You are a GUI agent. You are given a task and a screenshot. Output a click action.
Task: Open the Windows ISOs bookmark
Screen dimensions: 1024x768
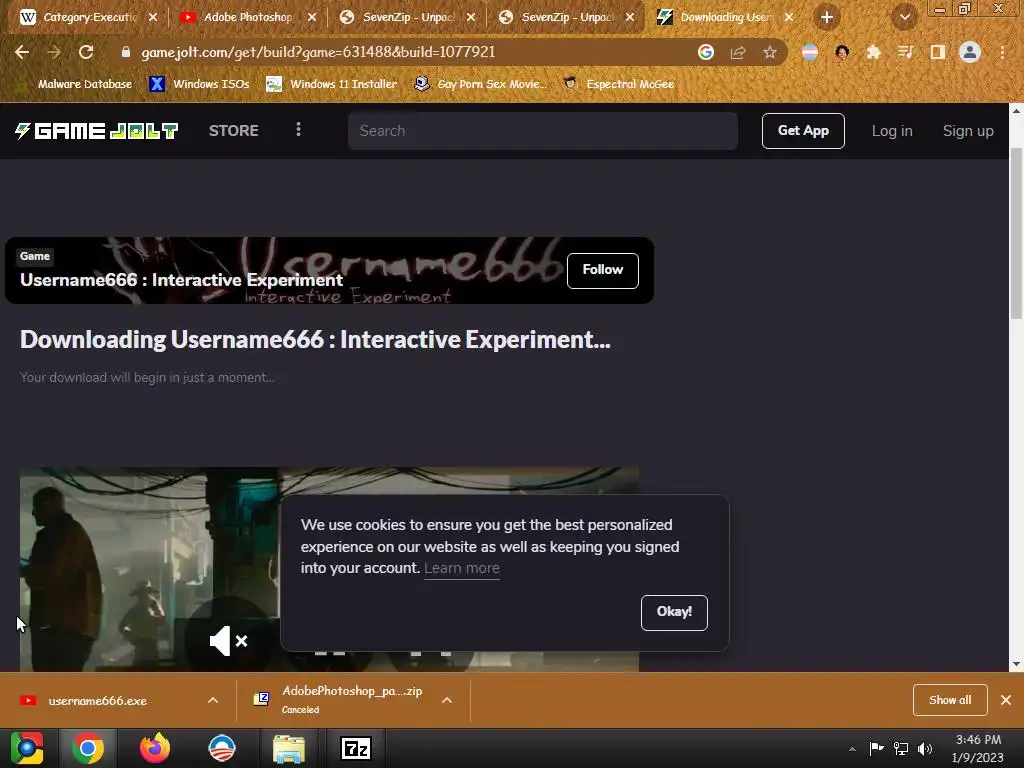tap(200, 84)
